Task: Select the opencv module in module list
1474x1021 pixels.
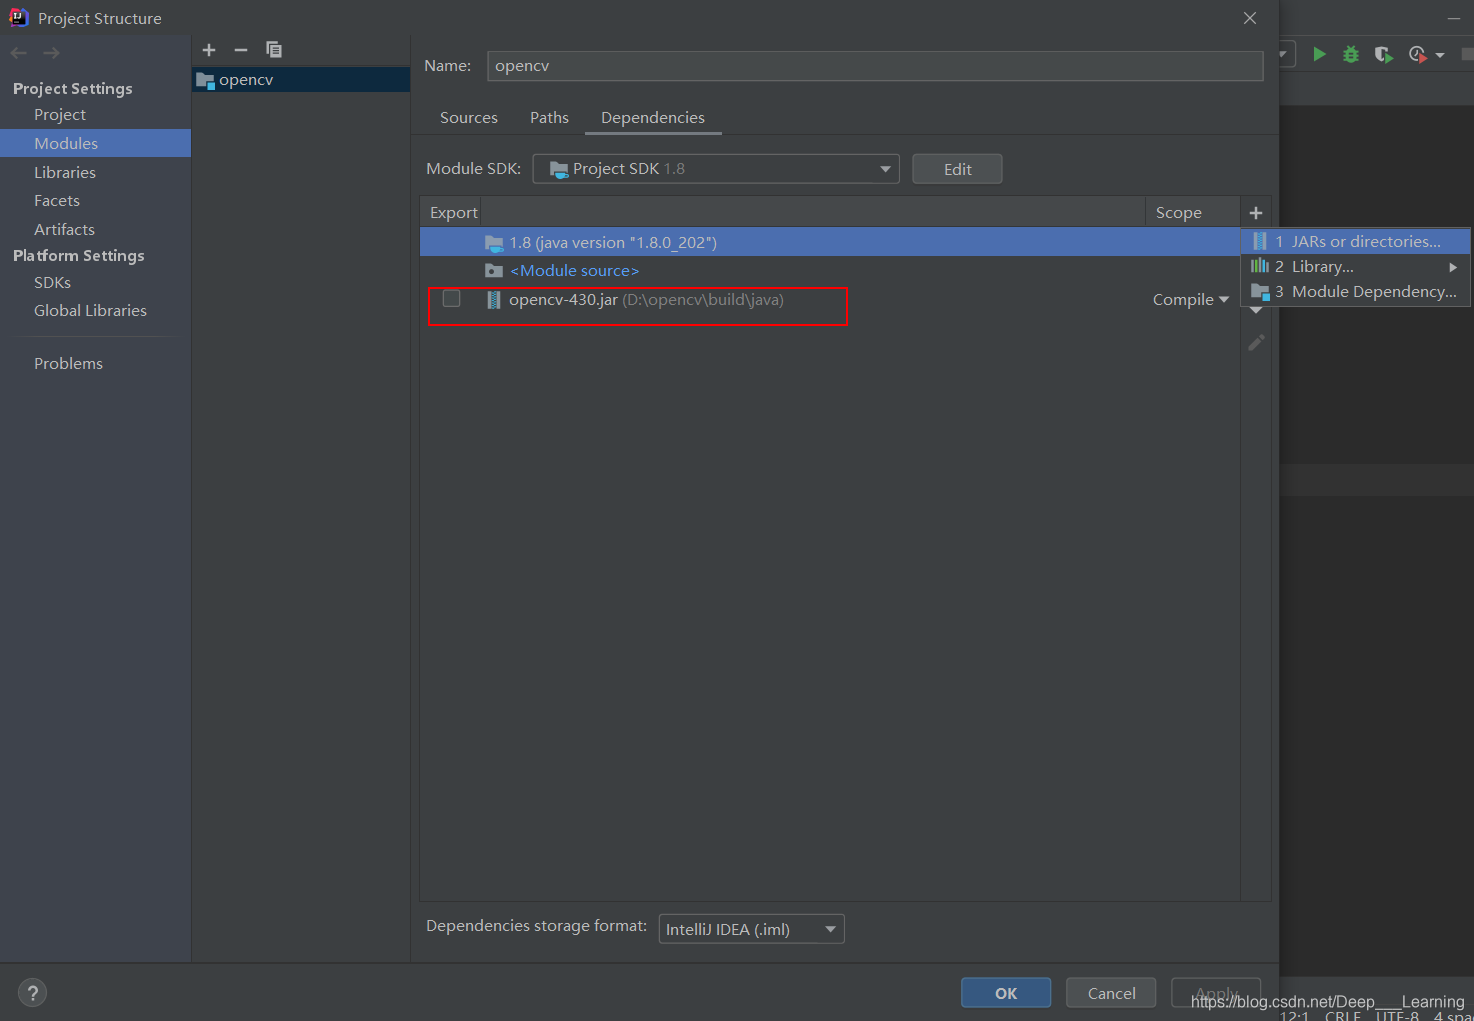Action: coord(301,80)
